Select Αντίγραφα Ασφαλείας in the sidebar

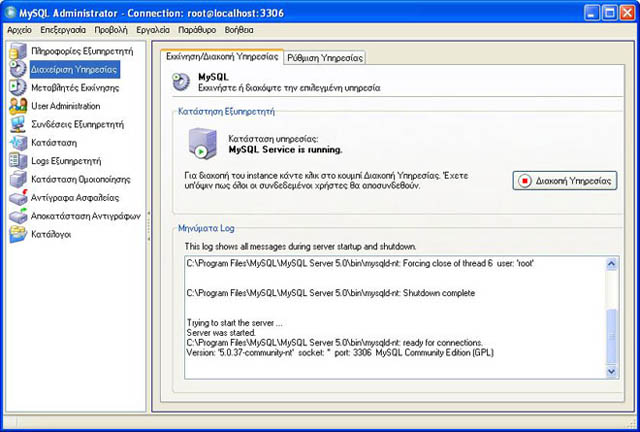click(75, 198)
